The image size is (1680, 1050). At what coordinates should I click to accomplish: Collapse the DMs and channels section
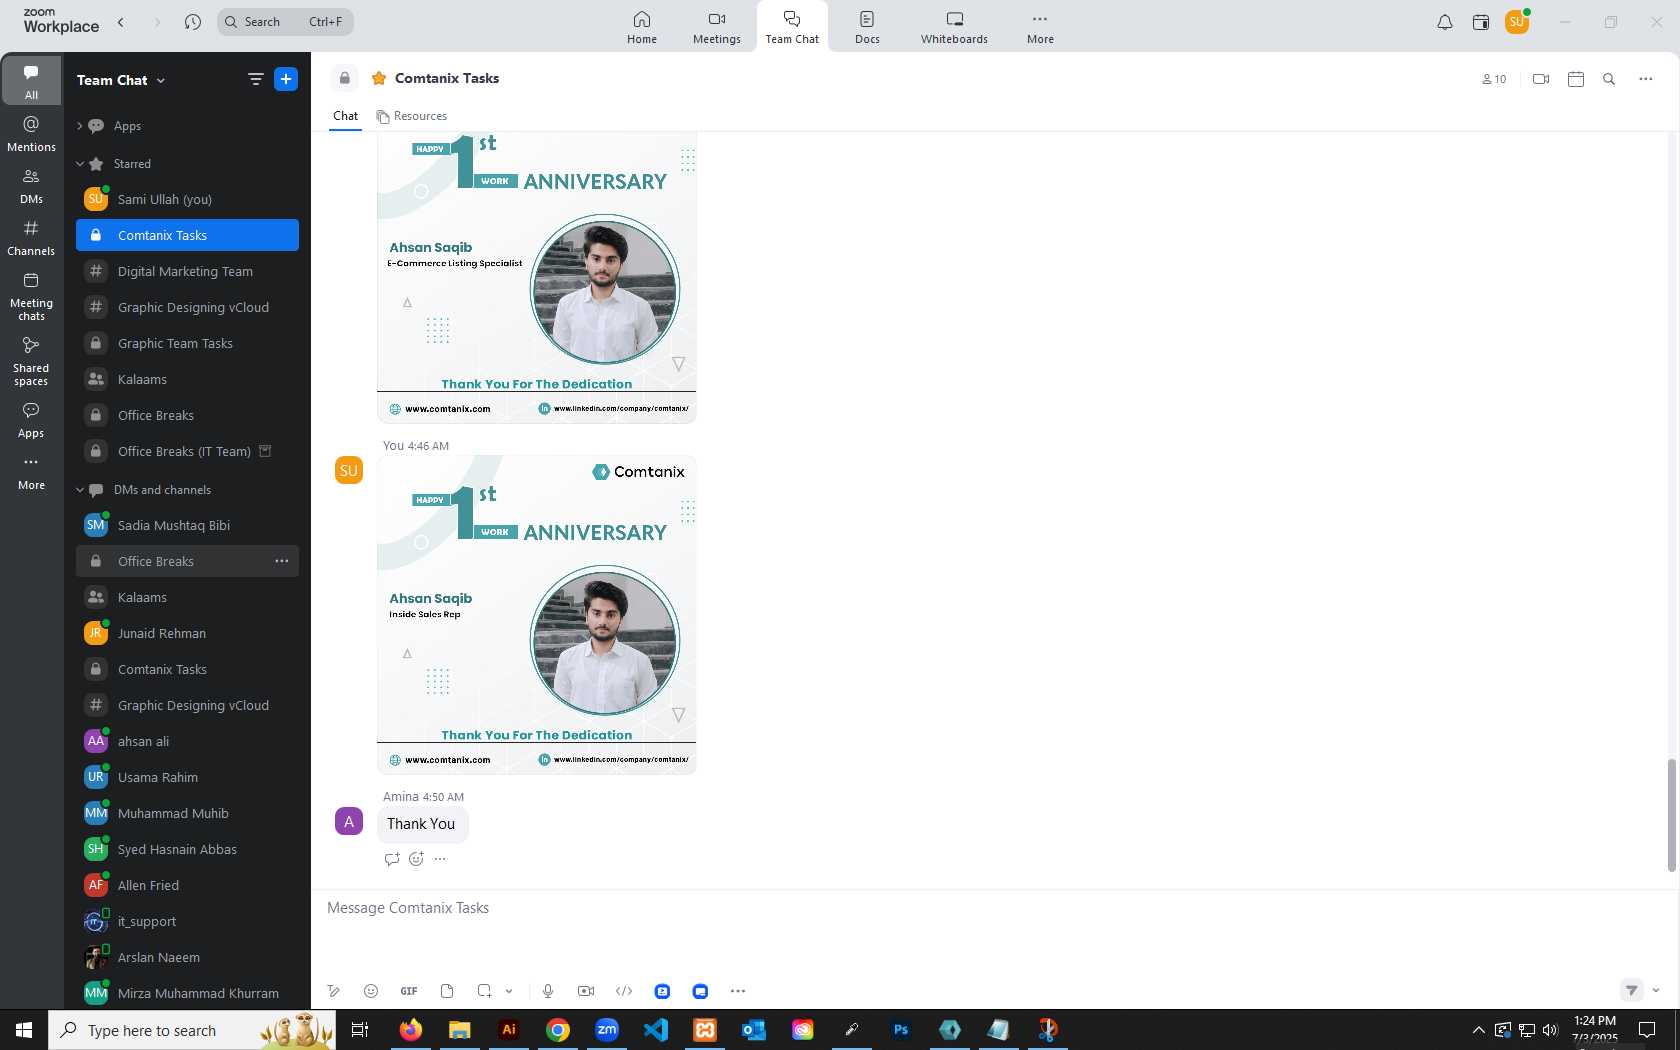79,490
